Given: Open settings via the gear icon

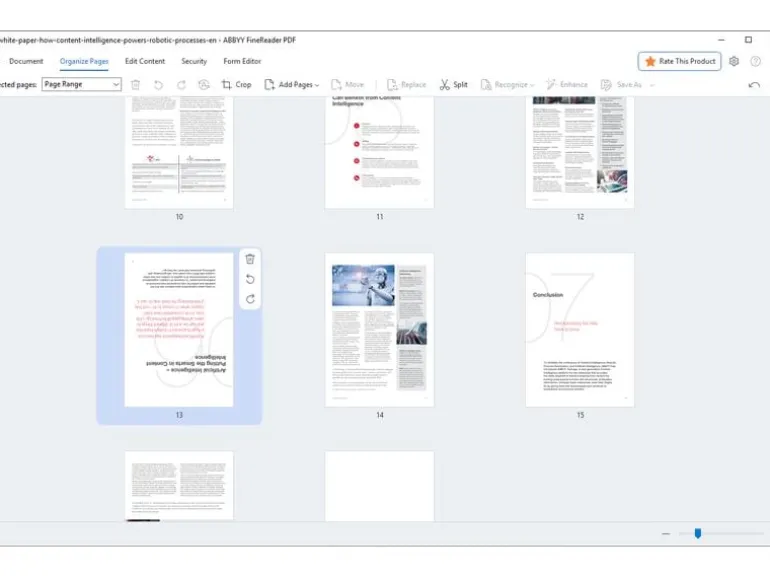Looking at the screenshot, I should pyautogui.click(x=734, y=61).
